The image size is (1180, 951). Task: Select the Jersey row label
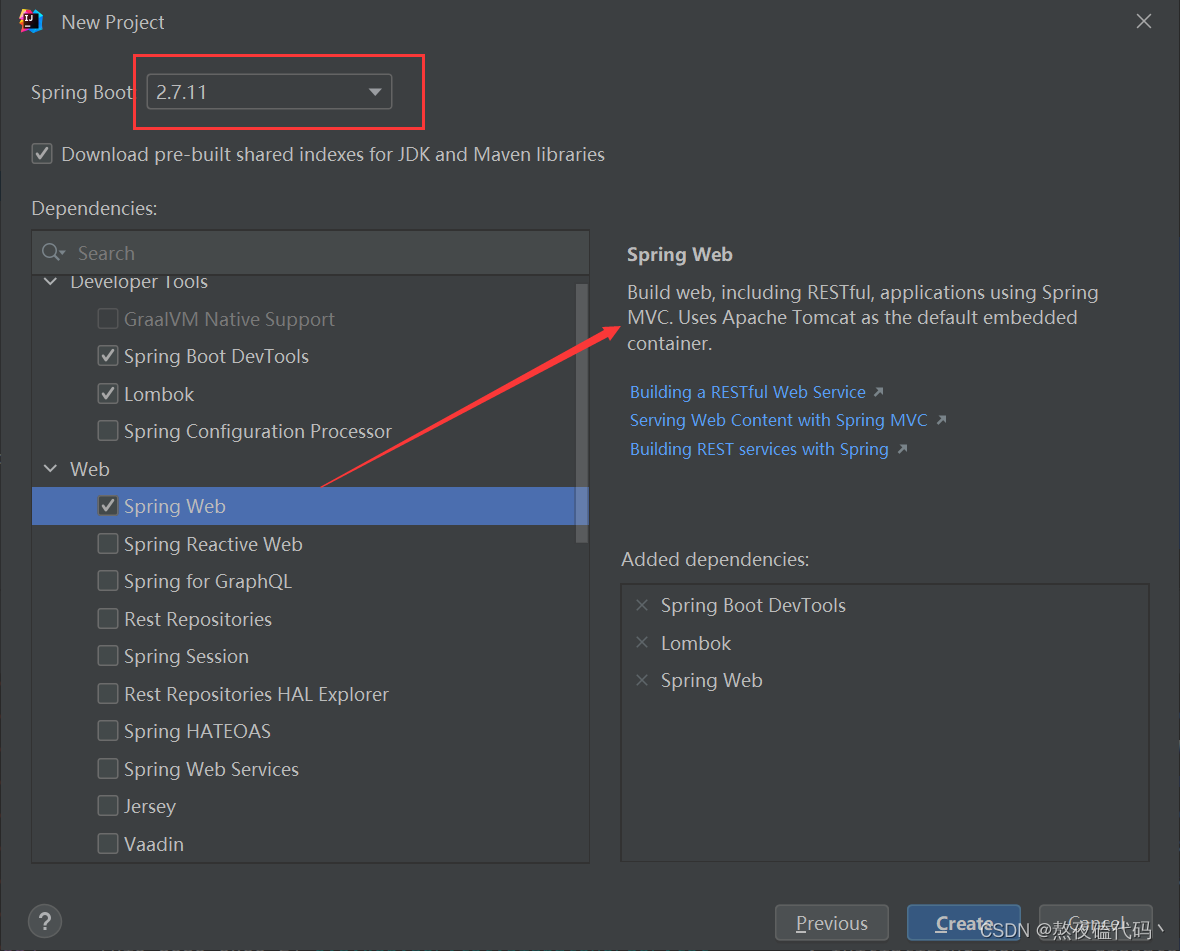(150, 807)
